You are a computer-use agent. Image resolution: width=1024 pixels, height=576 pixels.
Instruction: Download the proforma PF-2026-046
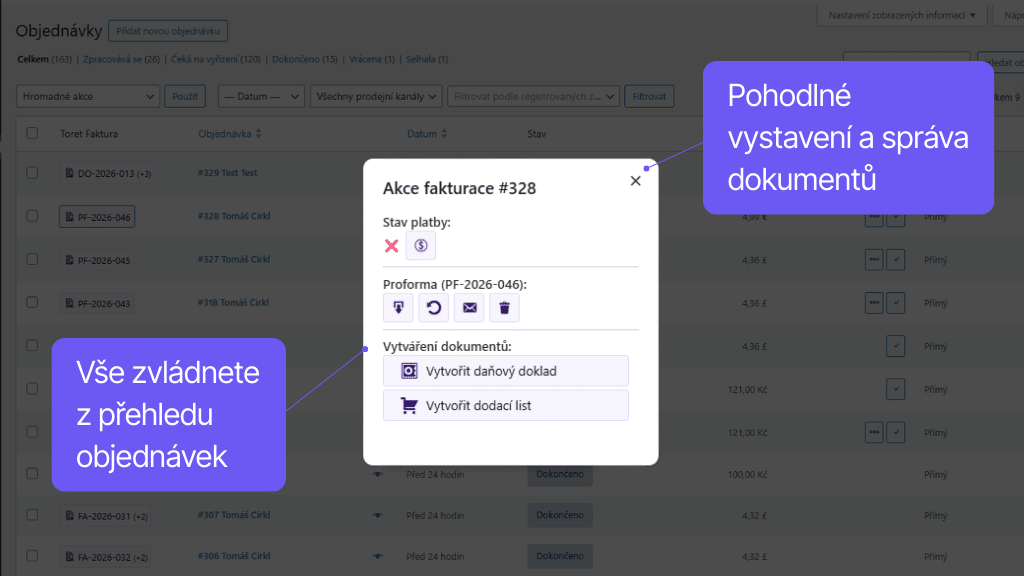[398, 307]
